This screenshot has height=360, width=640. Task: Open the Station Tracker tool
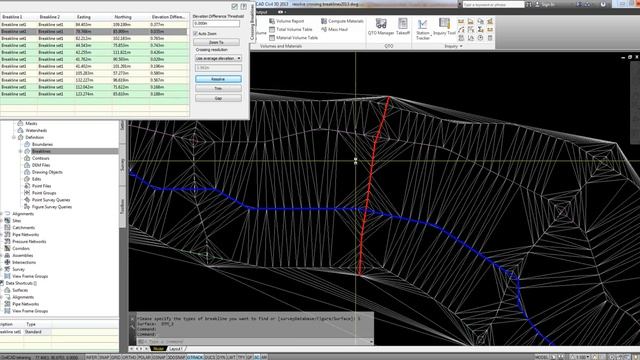(422, 29)
